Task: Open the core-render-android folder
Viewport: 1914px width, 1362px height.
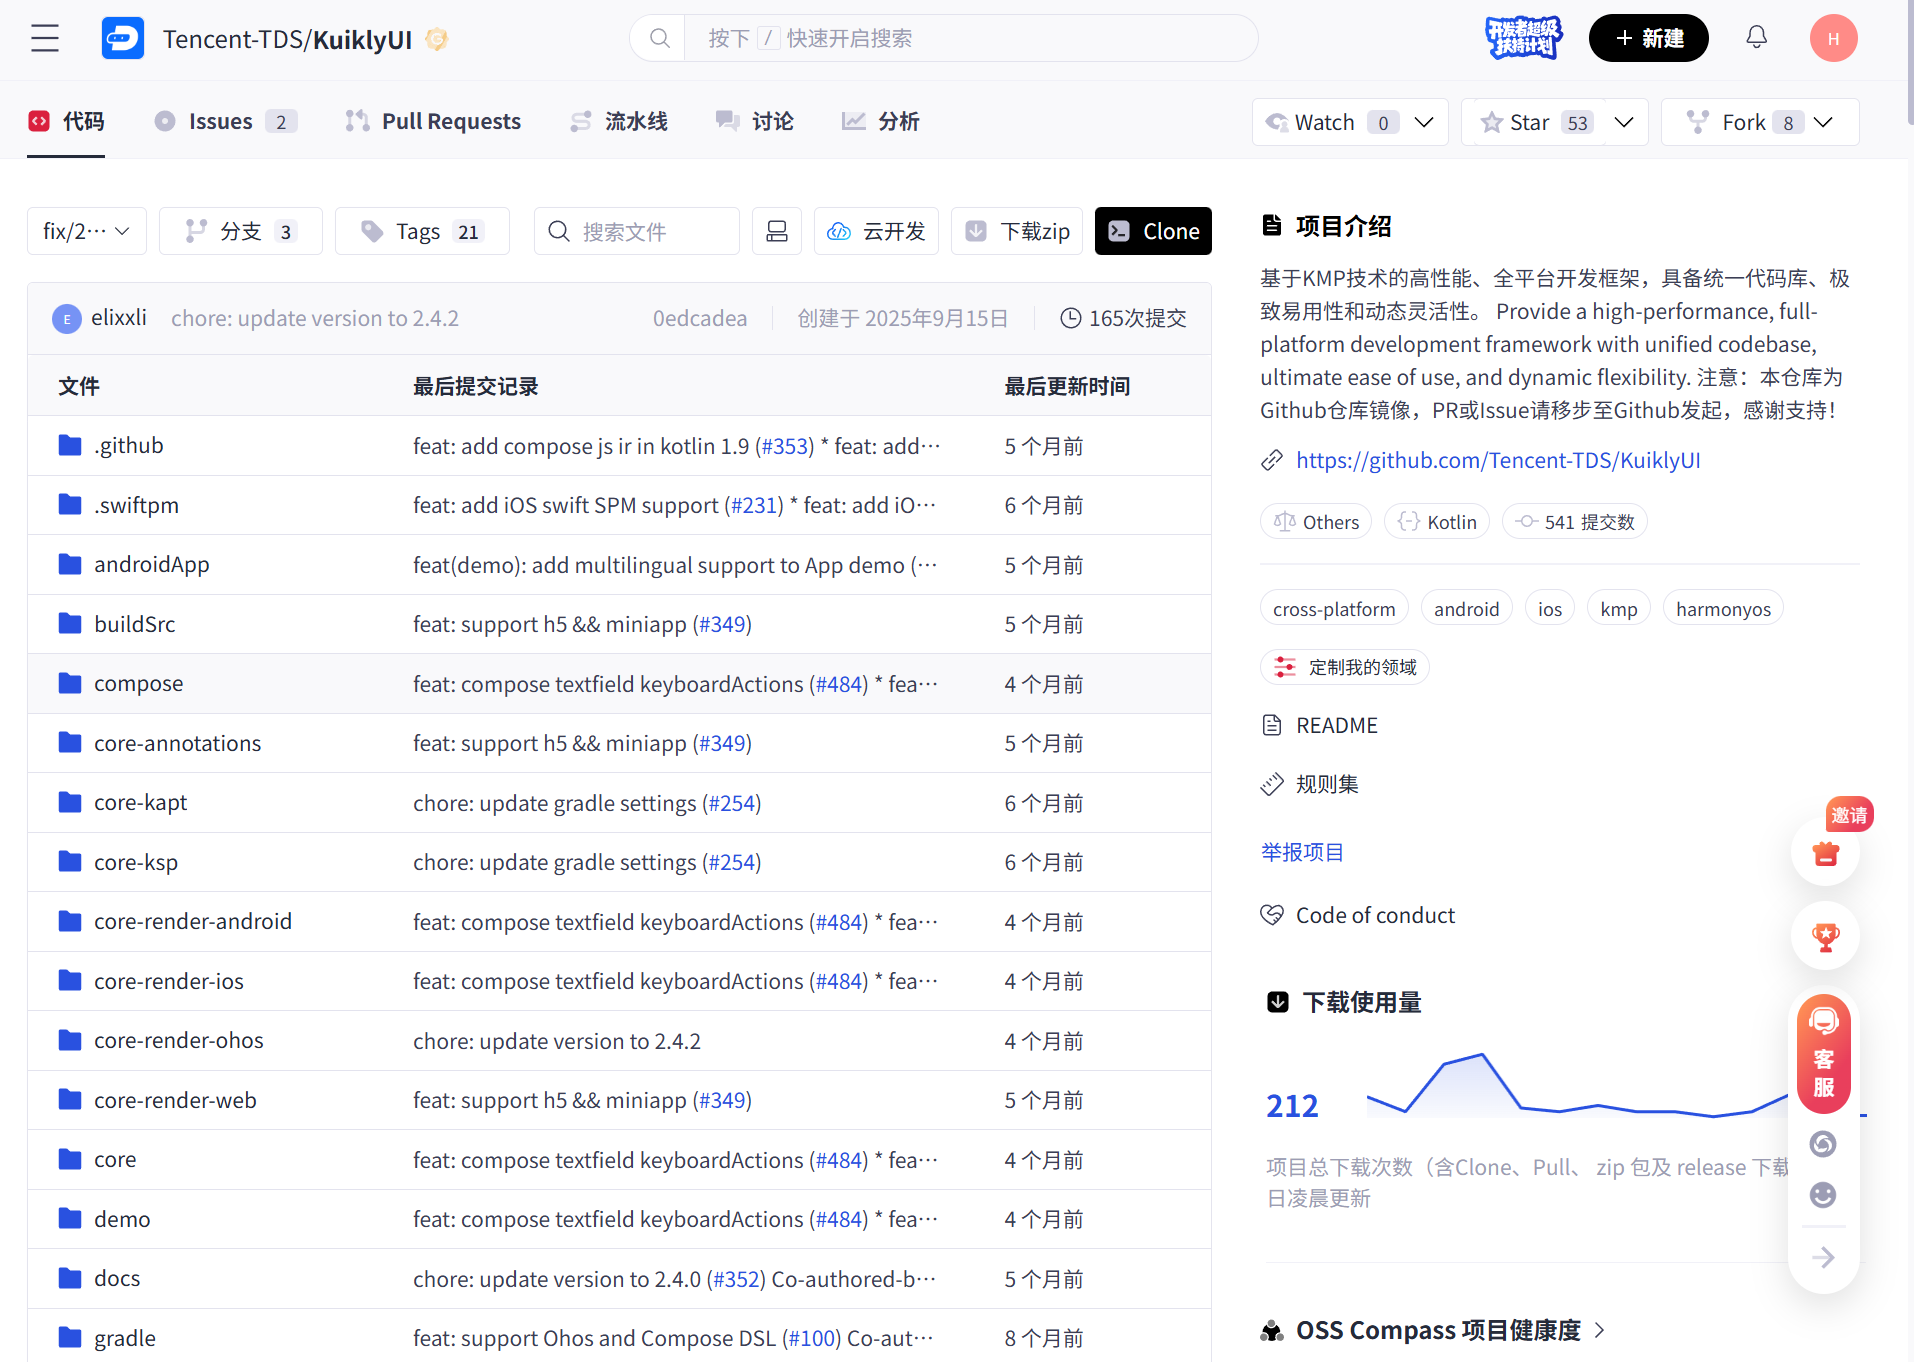Action: pyautogui.click(x=193, y=921)
